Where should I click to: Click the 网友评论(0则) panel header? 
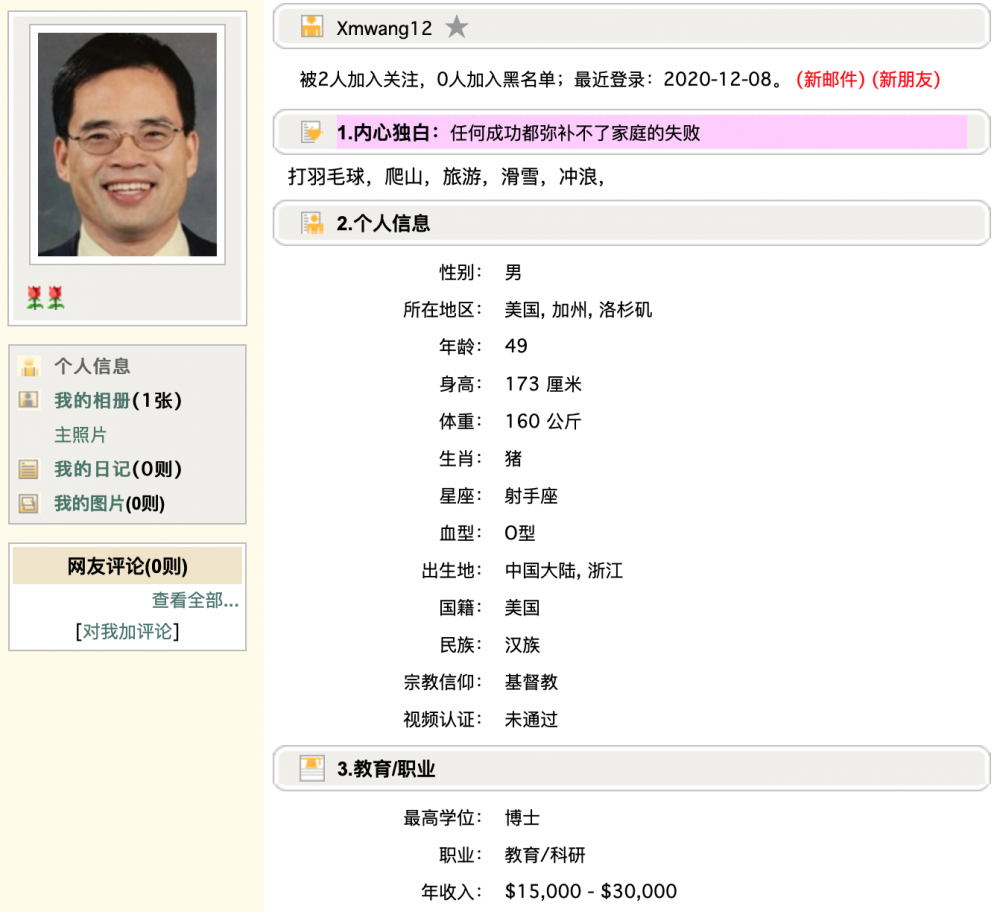click(127, 567)
